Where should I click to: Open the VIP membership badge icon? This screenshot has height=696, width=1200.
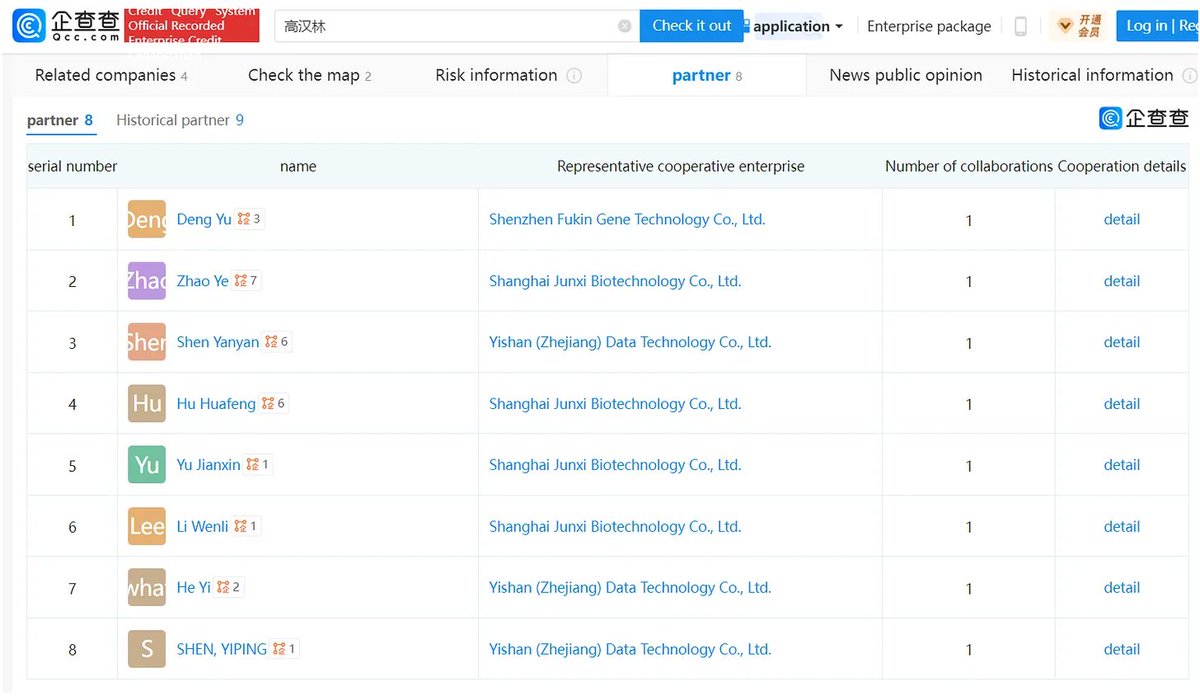(1078, 26)
